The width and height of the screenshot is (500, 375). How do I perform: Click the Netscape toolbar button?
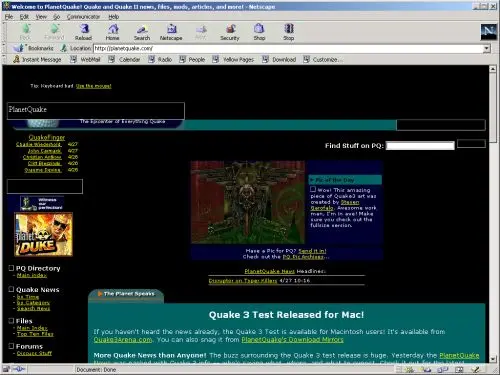pos(171,32)
